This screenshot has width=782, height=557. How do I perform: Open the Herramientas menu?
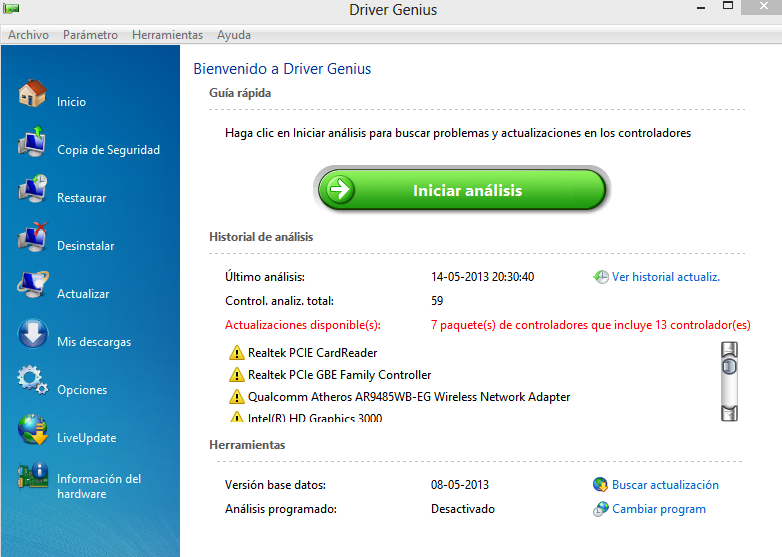tap(168, 35)
